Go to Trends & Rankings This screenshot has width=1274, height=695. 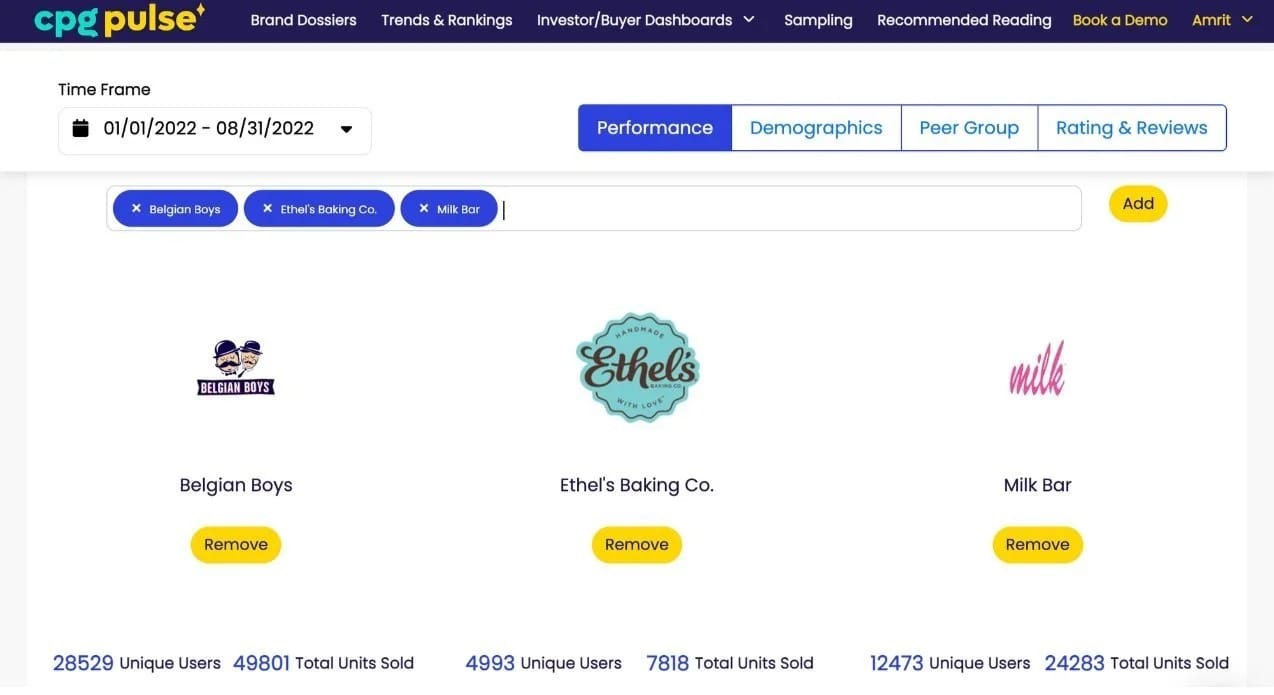pyautogui.click(x=447, y=20)
